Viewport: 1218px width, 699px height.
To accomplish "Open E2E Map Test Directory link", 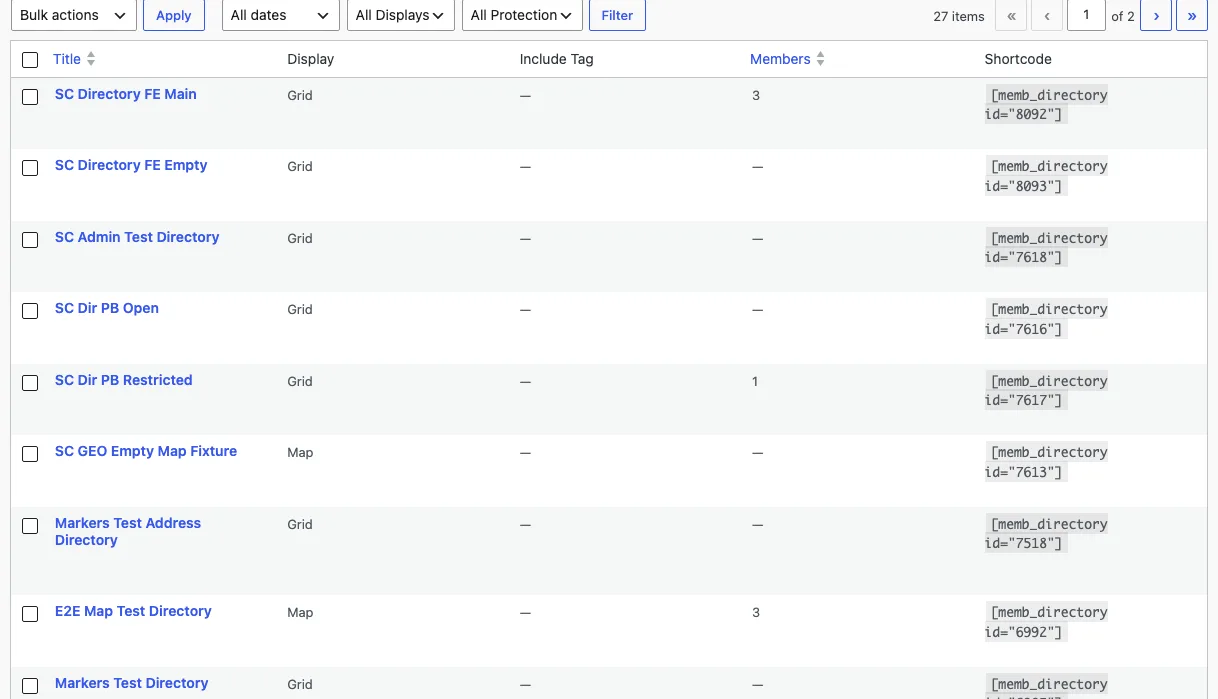I will pos(133,611).
